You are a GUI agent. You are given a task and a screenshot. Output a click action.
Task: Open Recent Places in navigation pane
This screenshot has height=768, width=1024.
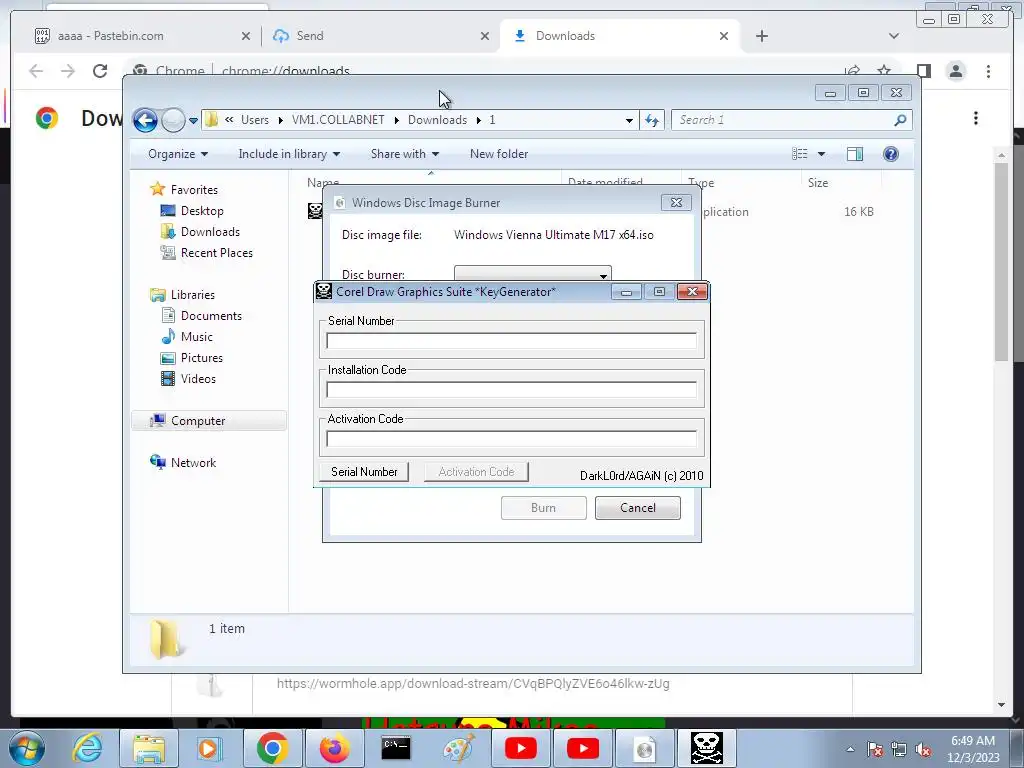[x=216, y=253]
